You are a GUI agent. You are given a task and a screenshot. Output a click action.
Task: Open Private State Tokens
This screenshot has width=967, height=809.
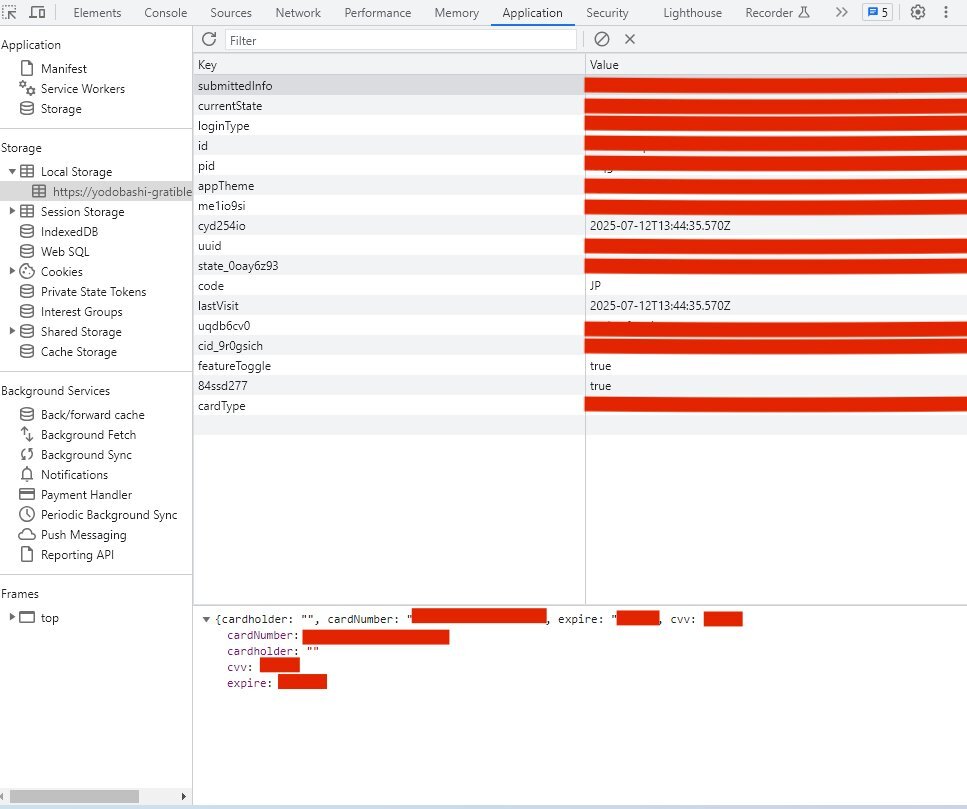93,292
